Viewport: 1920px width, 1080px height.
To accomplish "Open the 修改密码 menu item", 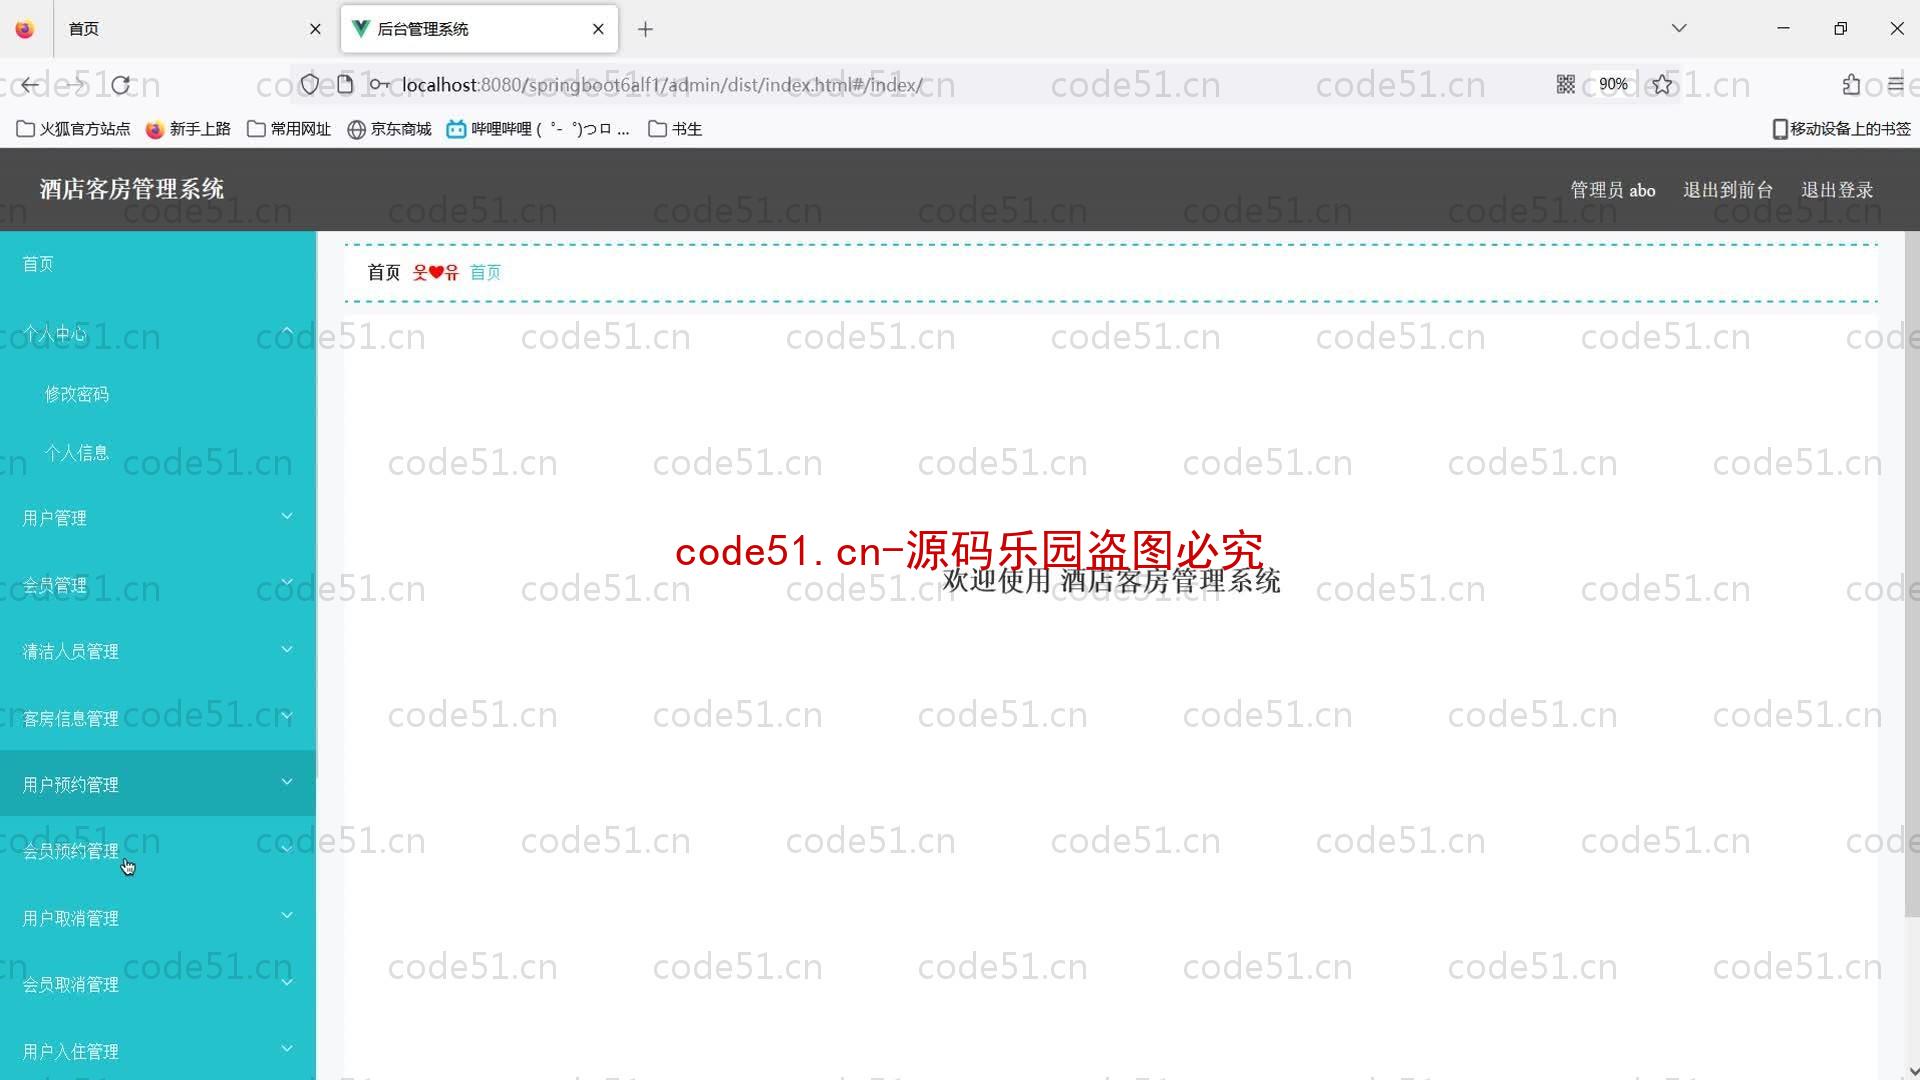I will [x=78, y=393].
